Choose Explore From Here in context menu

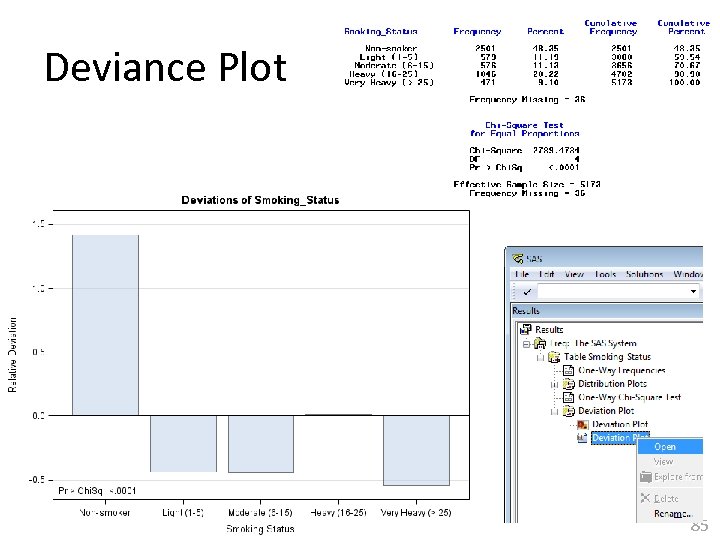tap(671, 477)
